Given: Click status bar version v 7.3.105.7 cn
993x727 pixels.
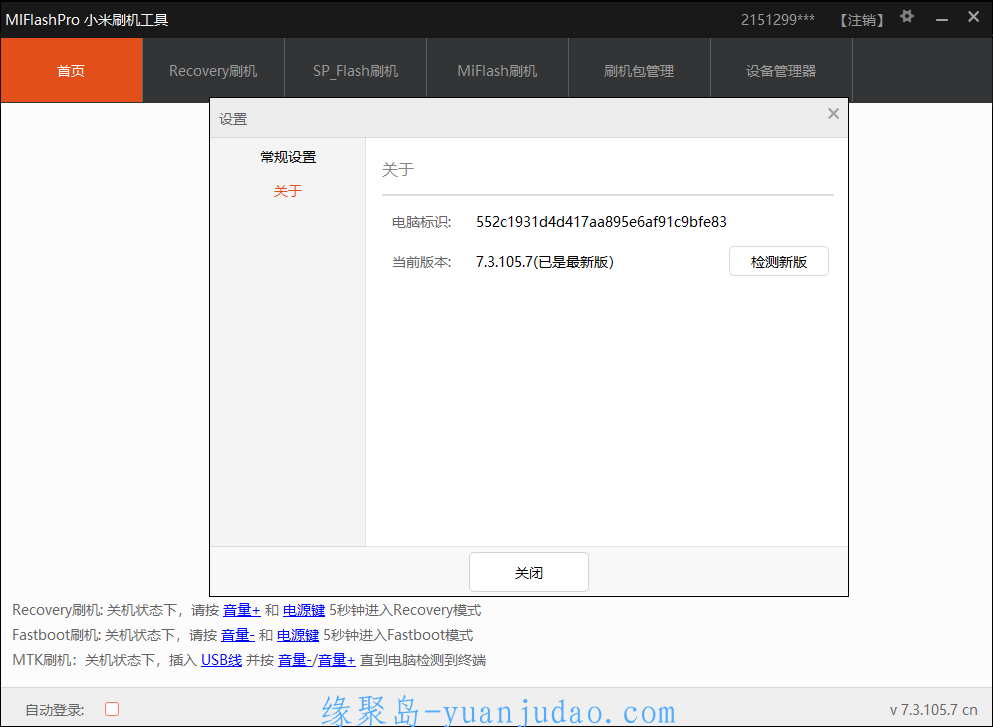Looking at the screenshot, I should coord(933,710).
